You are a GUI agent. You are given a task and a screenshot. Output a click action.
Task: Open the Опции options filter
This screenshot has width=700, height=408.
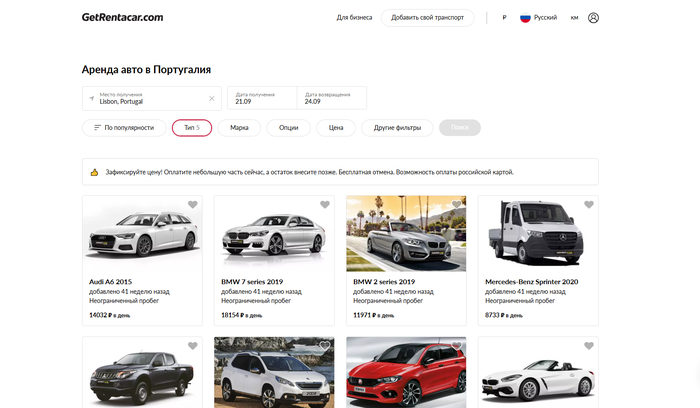pos(288,128)
